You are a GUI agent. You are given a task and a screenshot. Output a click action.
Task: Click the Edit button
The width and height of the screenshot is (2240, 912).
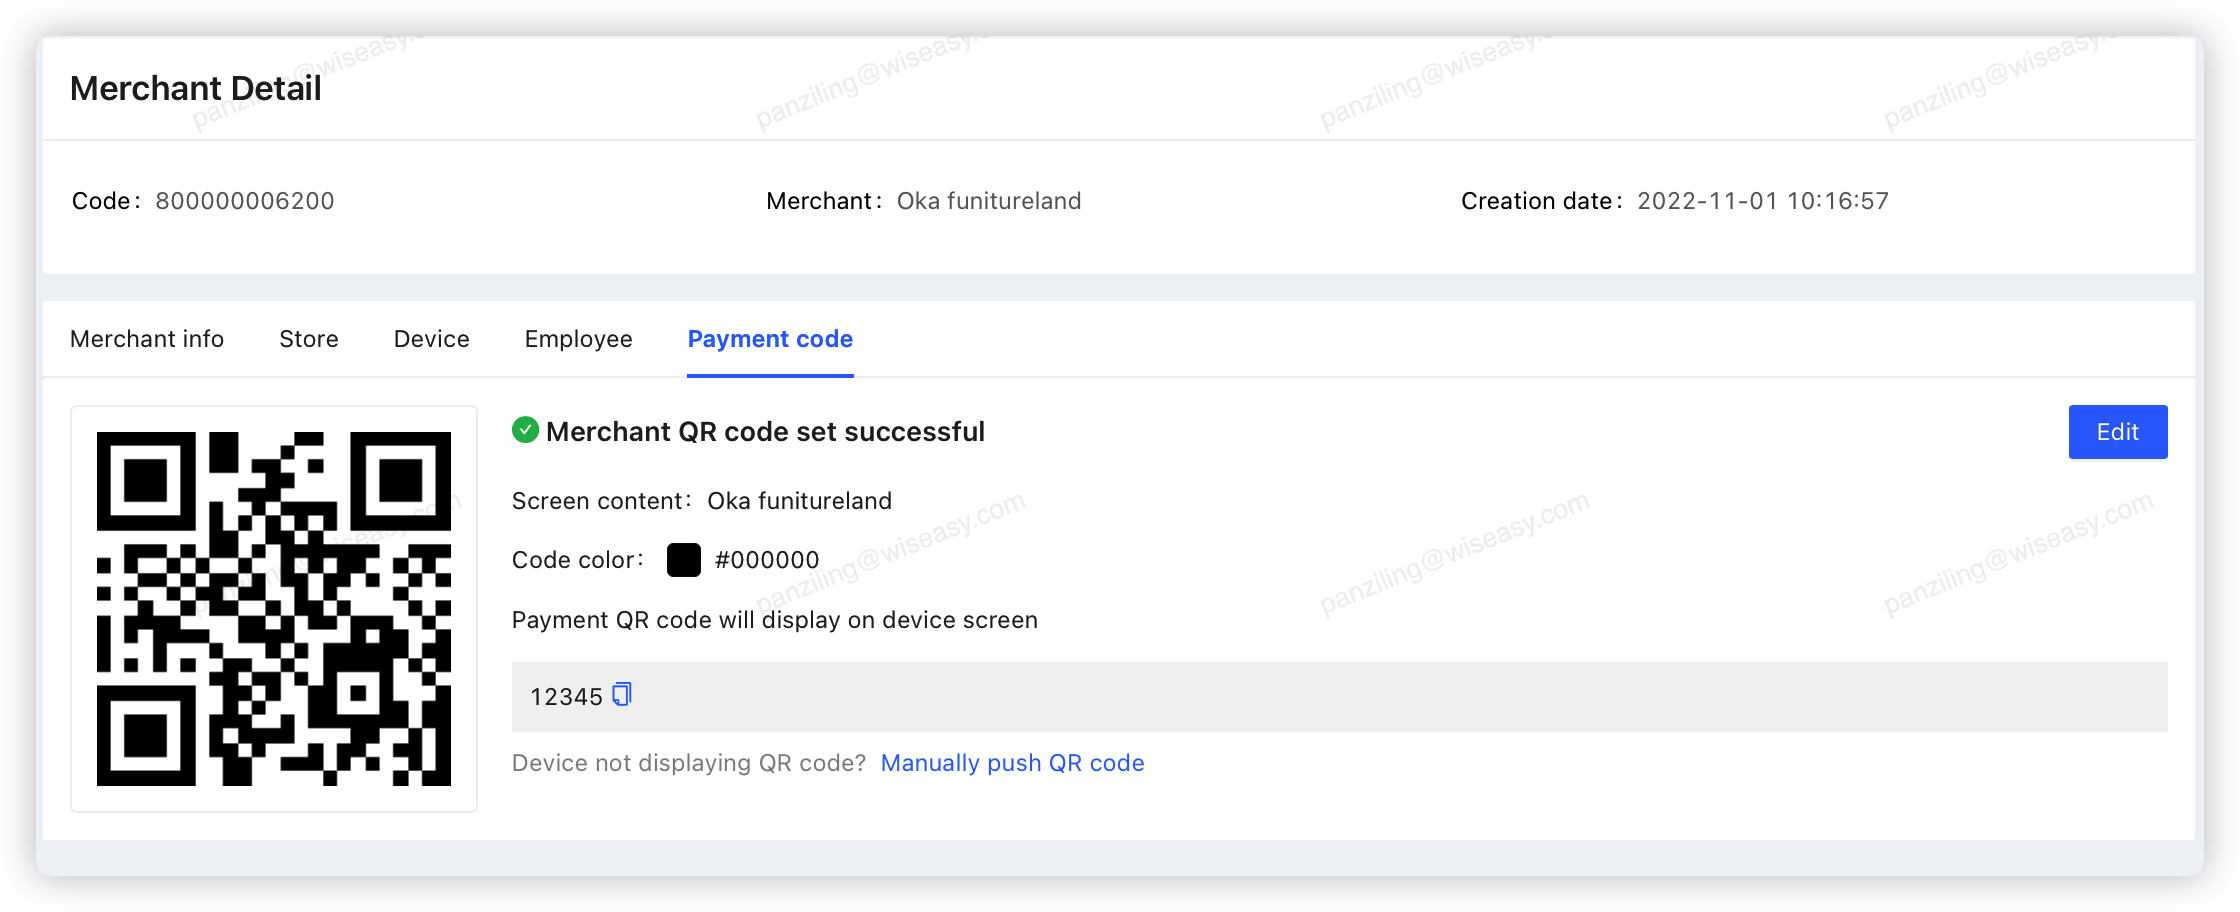(2117, 432)
